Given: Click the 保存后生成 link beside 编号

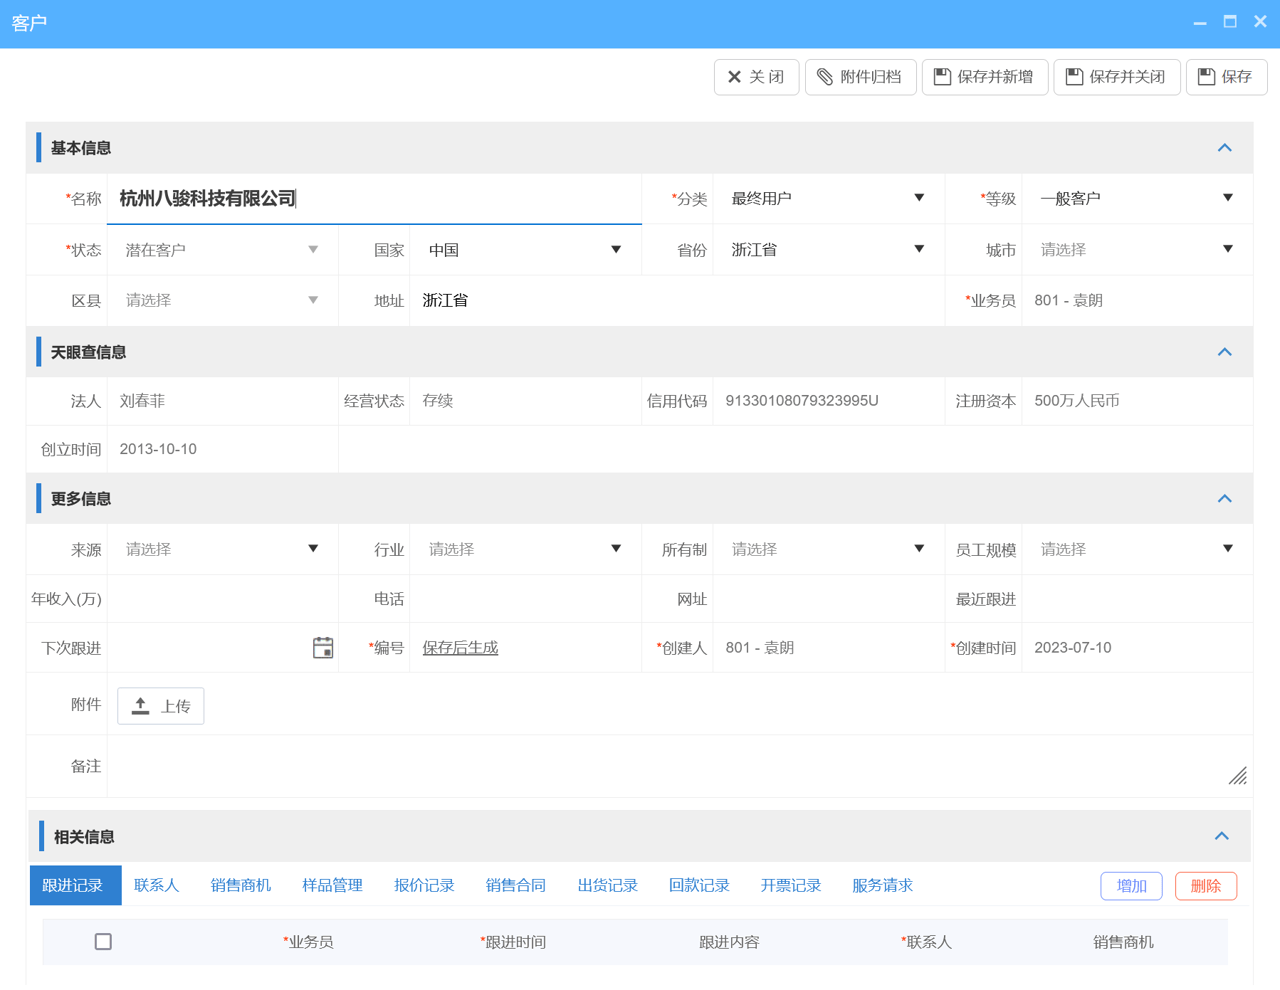Looking at the screenshot, I should pos(459,647).
